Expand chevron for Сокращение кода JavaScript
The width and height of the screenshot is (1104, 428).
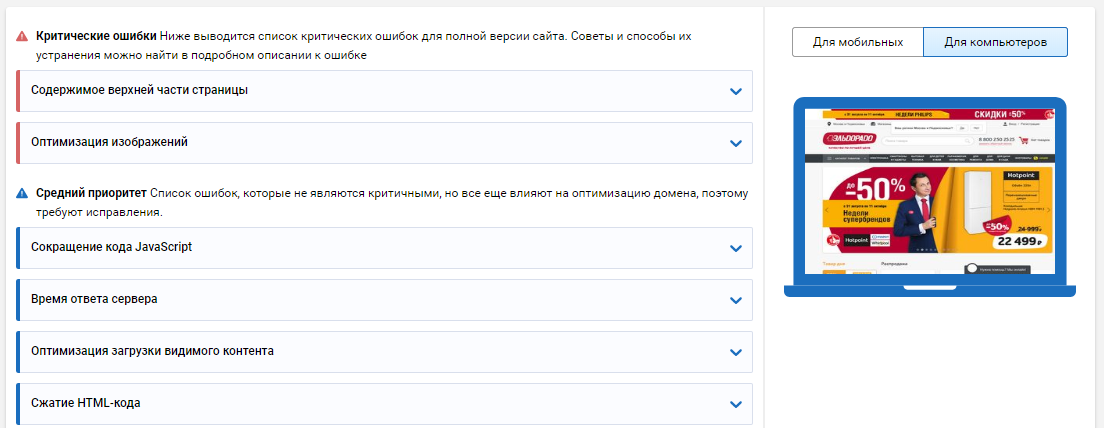coord(736,248)
